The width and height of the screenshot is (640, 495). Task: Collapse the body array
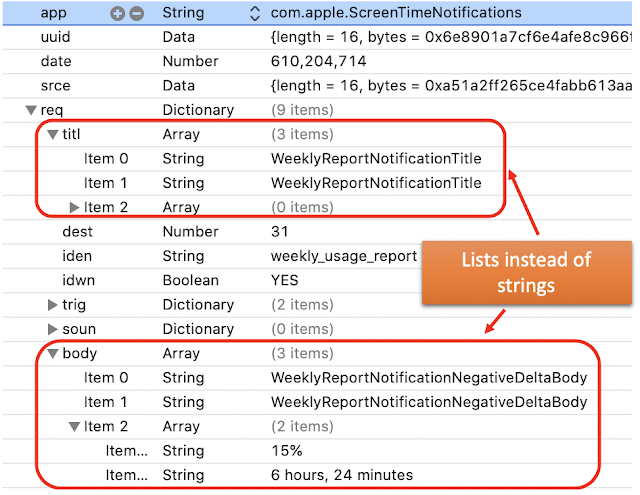52,353
